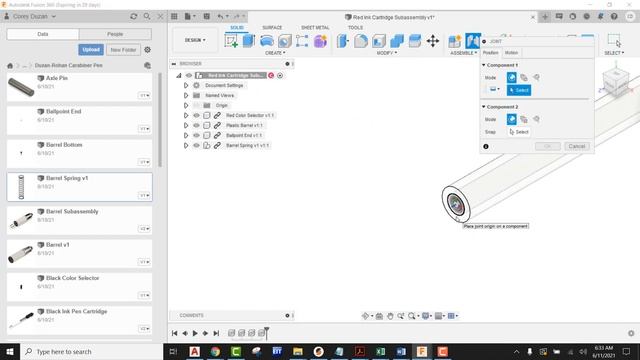Select the Shell tool
Screen dimensions: 640x360
(x=379, y=41)
